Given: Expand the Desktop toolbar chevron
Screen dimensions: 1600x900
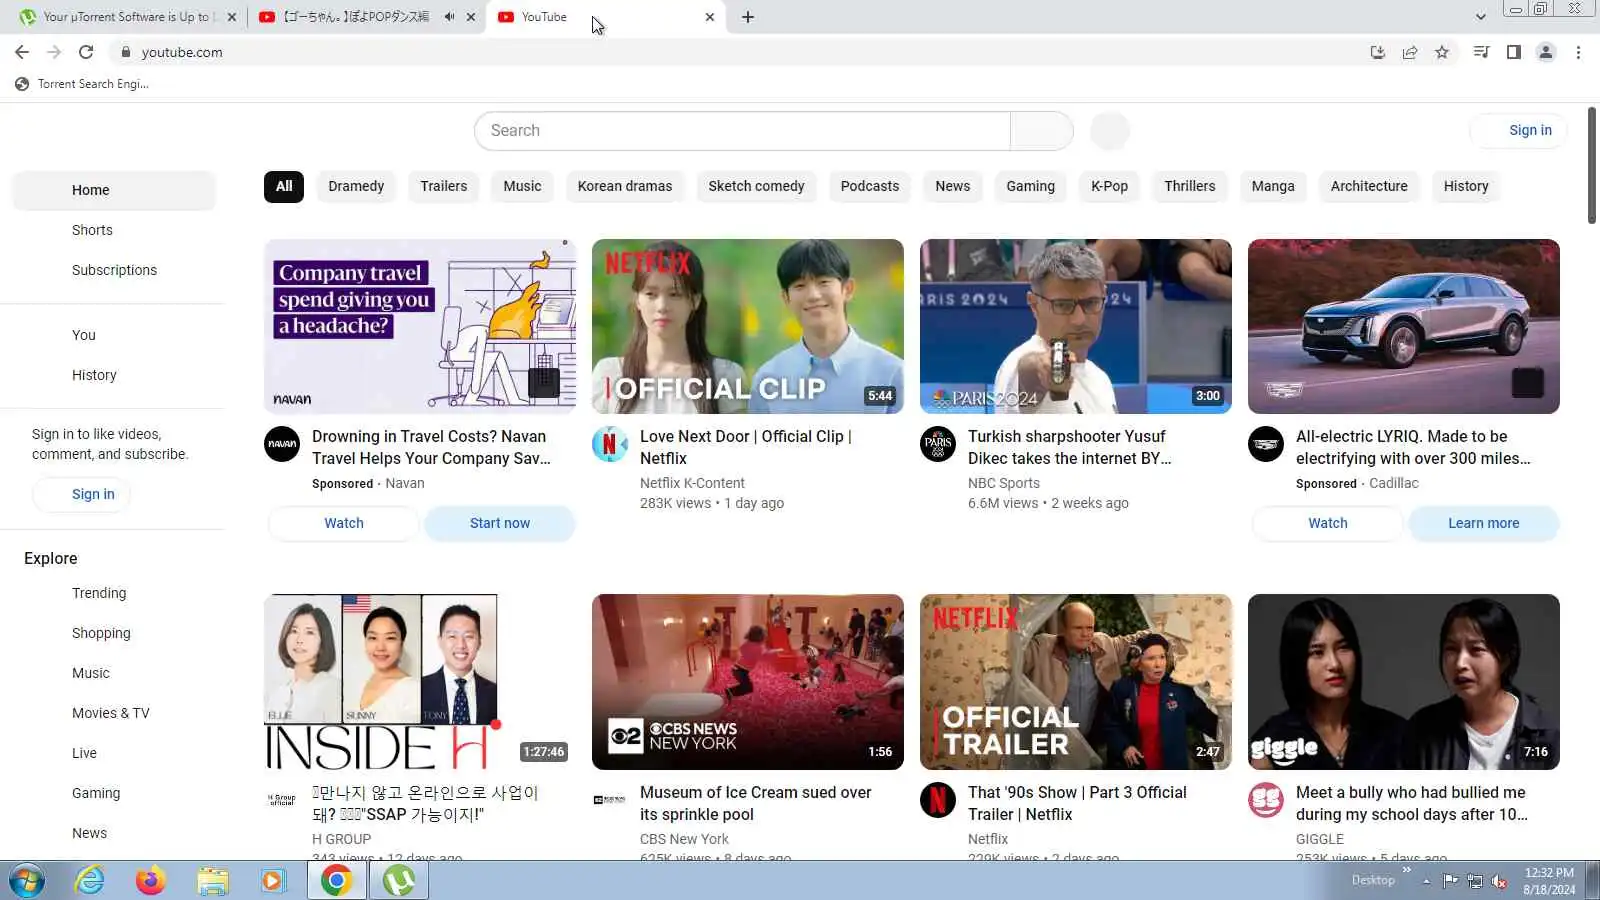Looking at the screenshot, I should [x=1407, y=870].
